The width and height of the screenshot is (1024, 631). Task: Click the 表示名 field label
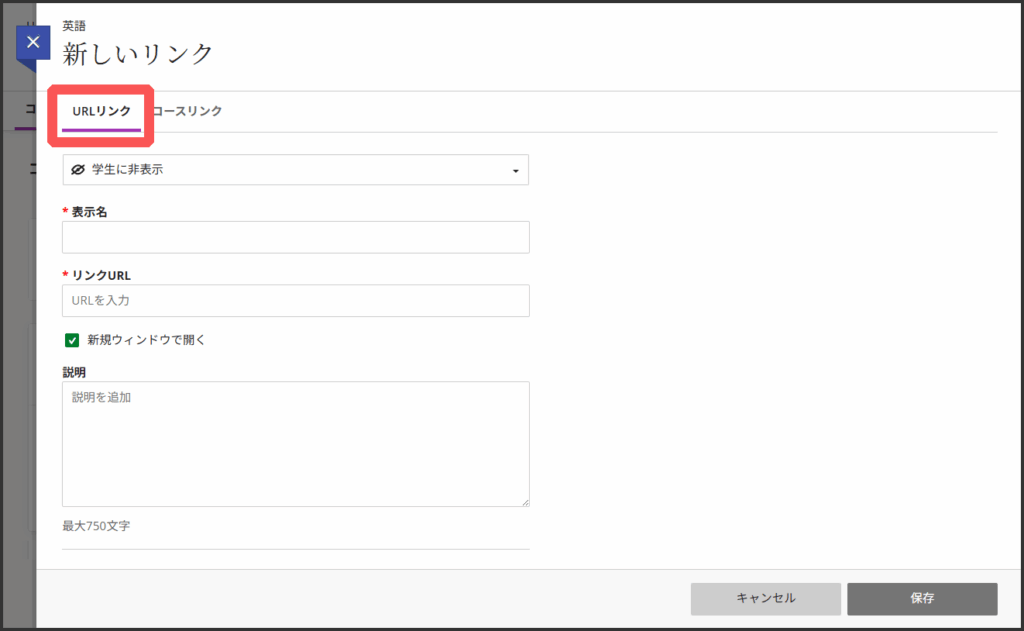[89, 212]
